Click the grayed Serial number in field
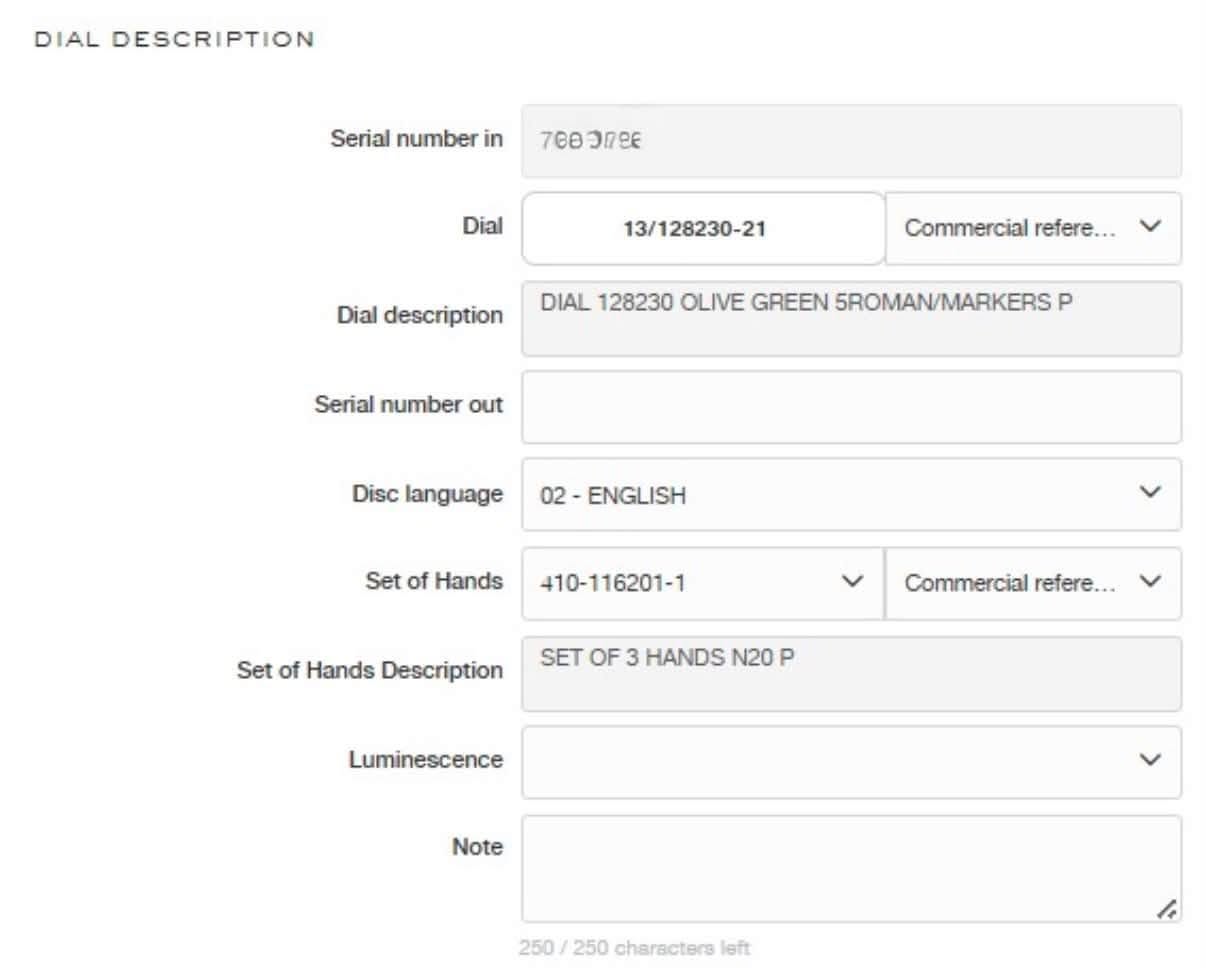This screenshot has width=1206, height=968. tap(851, 141)
